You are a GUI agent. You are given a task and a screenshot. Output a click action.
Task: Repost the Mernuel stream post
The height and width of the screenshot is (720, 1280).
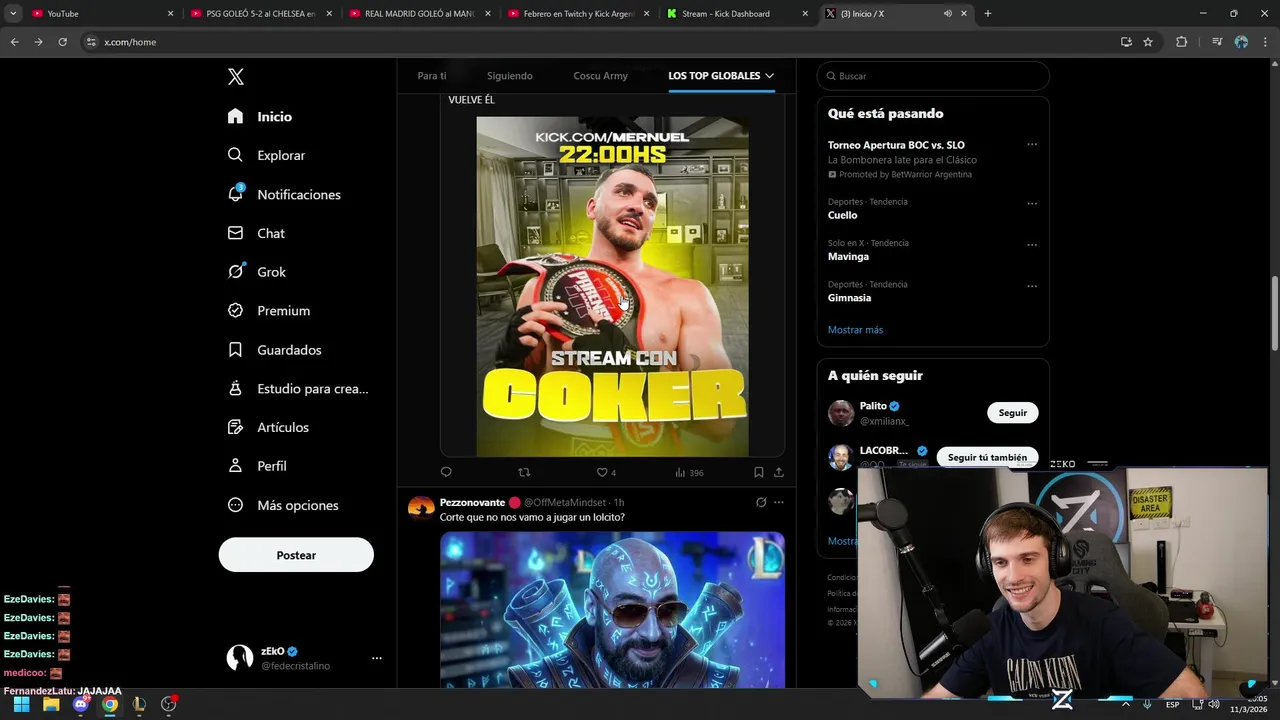pyautogui.click(x=524, y=472)
